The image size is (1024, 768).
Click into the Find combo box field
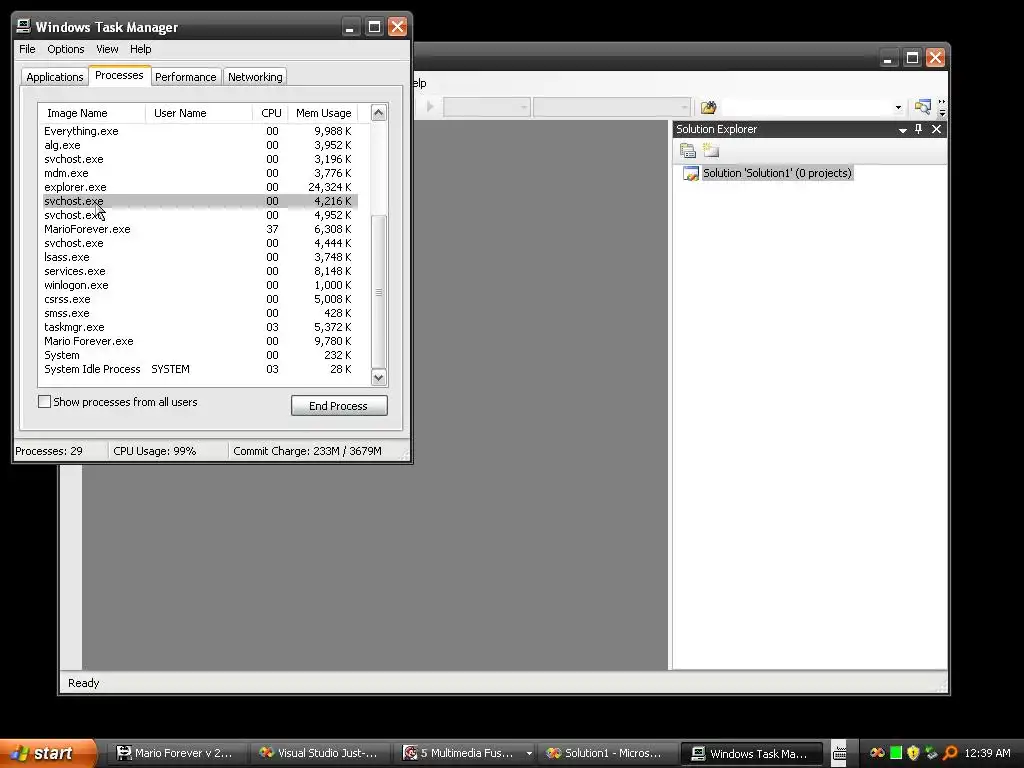click(806, 107)
